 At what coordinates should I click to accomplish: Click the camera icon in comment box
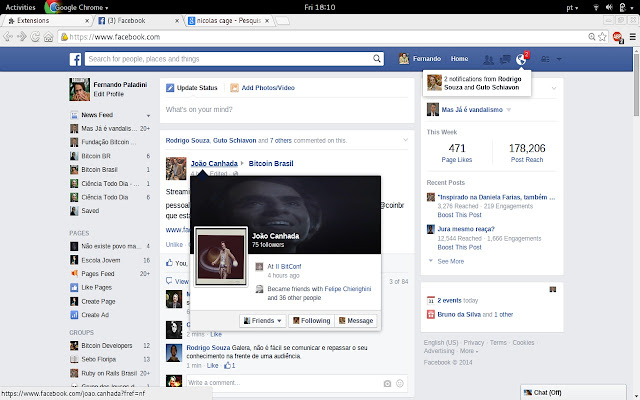tap(387, 383)
